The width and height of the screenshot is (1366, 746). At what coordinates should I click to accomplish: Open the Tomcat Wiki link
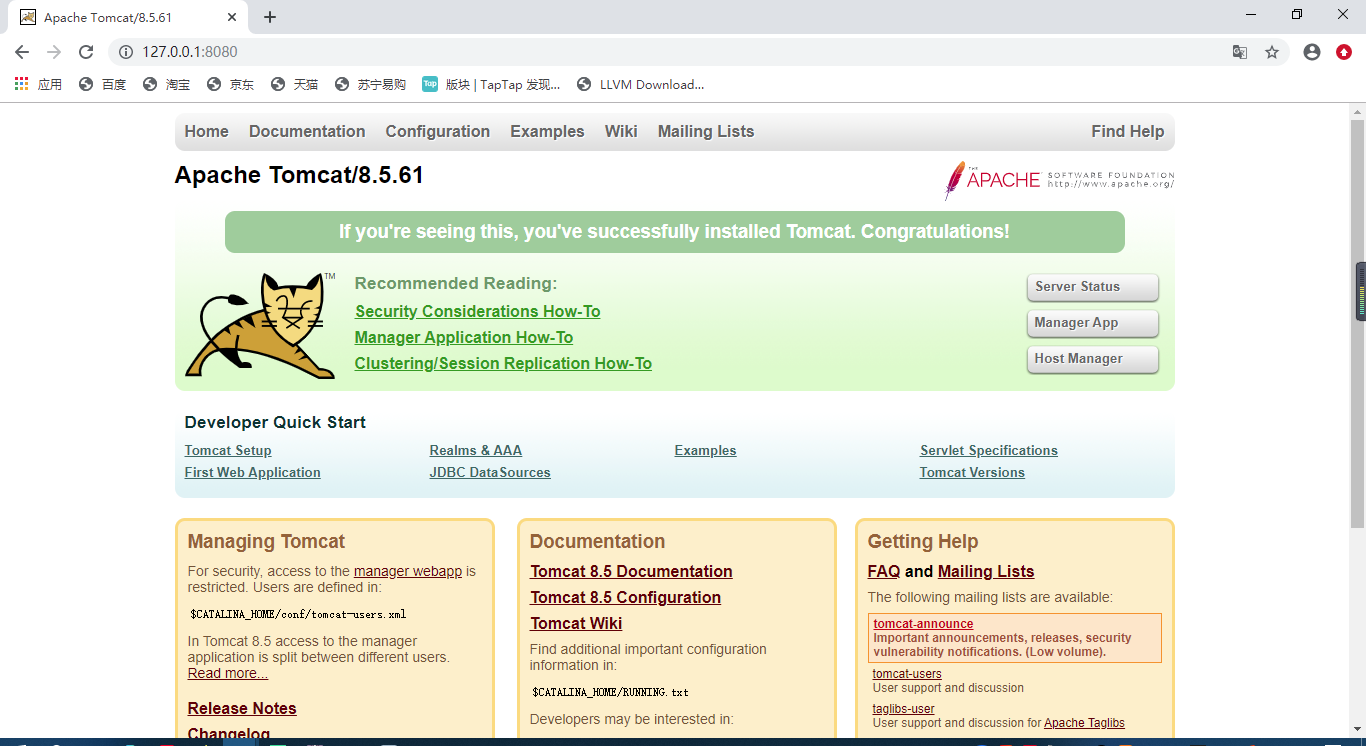(x=576, y=624)
